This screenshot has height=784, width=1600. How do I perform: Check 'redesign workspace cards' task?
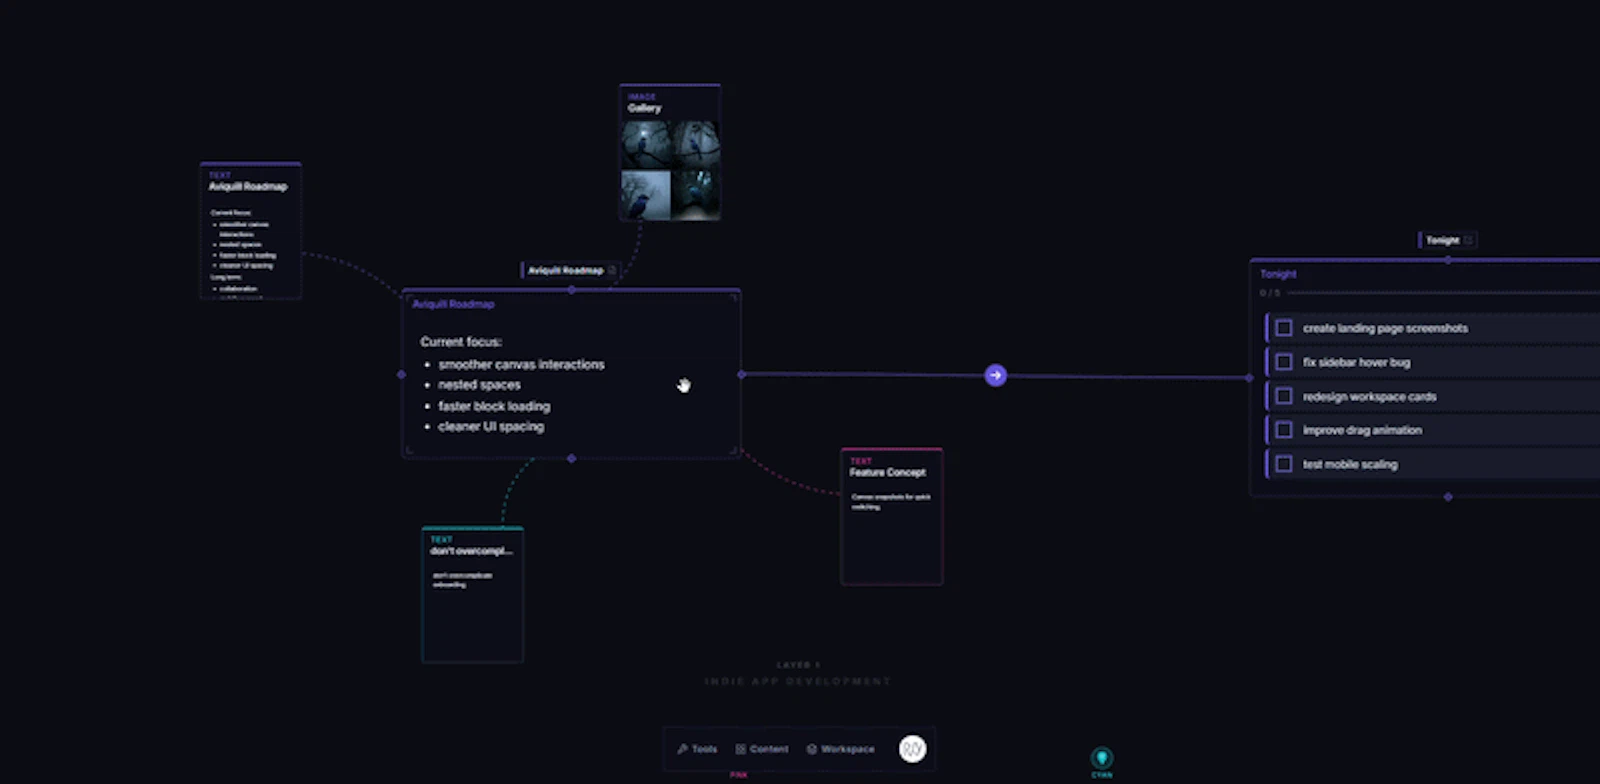coord(1284,396)
